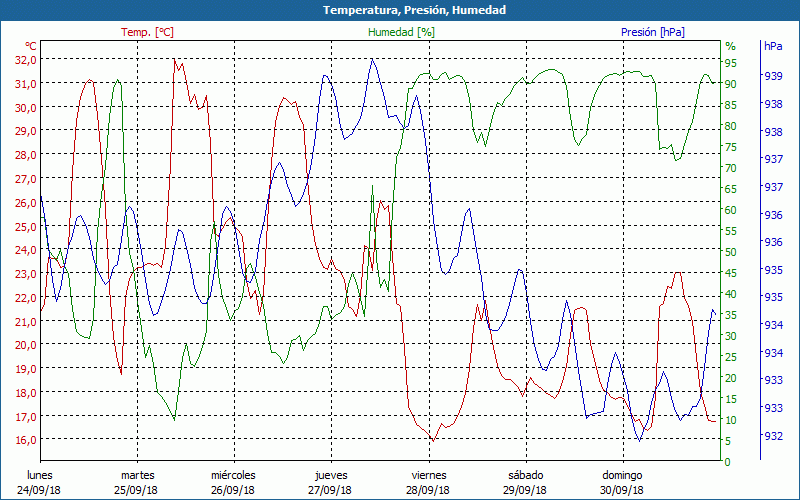Viewport: 800px width, 500px height.
Task: Click the '21,0' temperature axis value
Action: [x=26, y=321]
